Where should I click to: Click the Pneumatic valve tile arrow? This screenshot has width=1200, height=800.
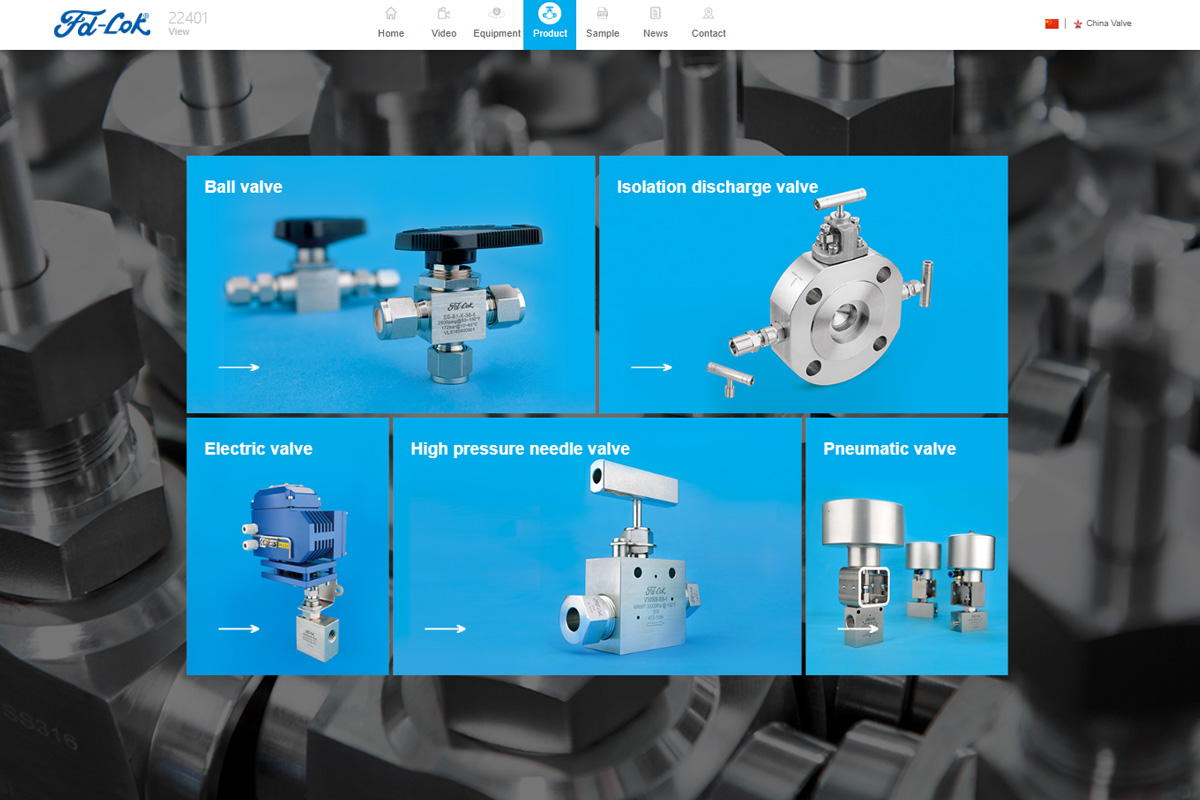coord(858,629)
